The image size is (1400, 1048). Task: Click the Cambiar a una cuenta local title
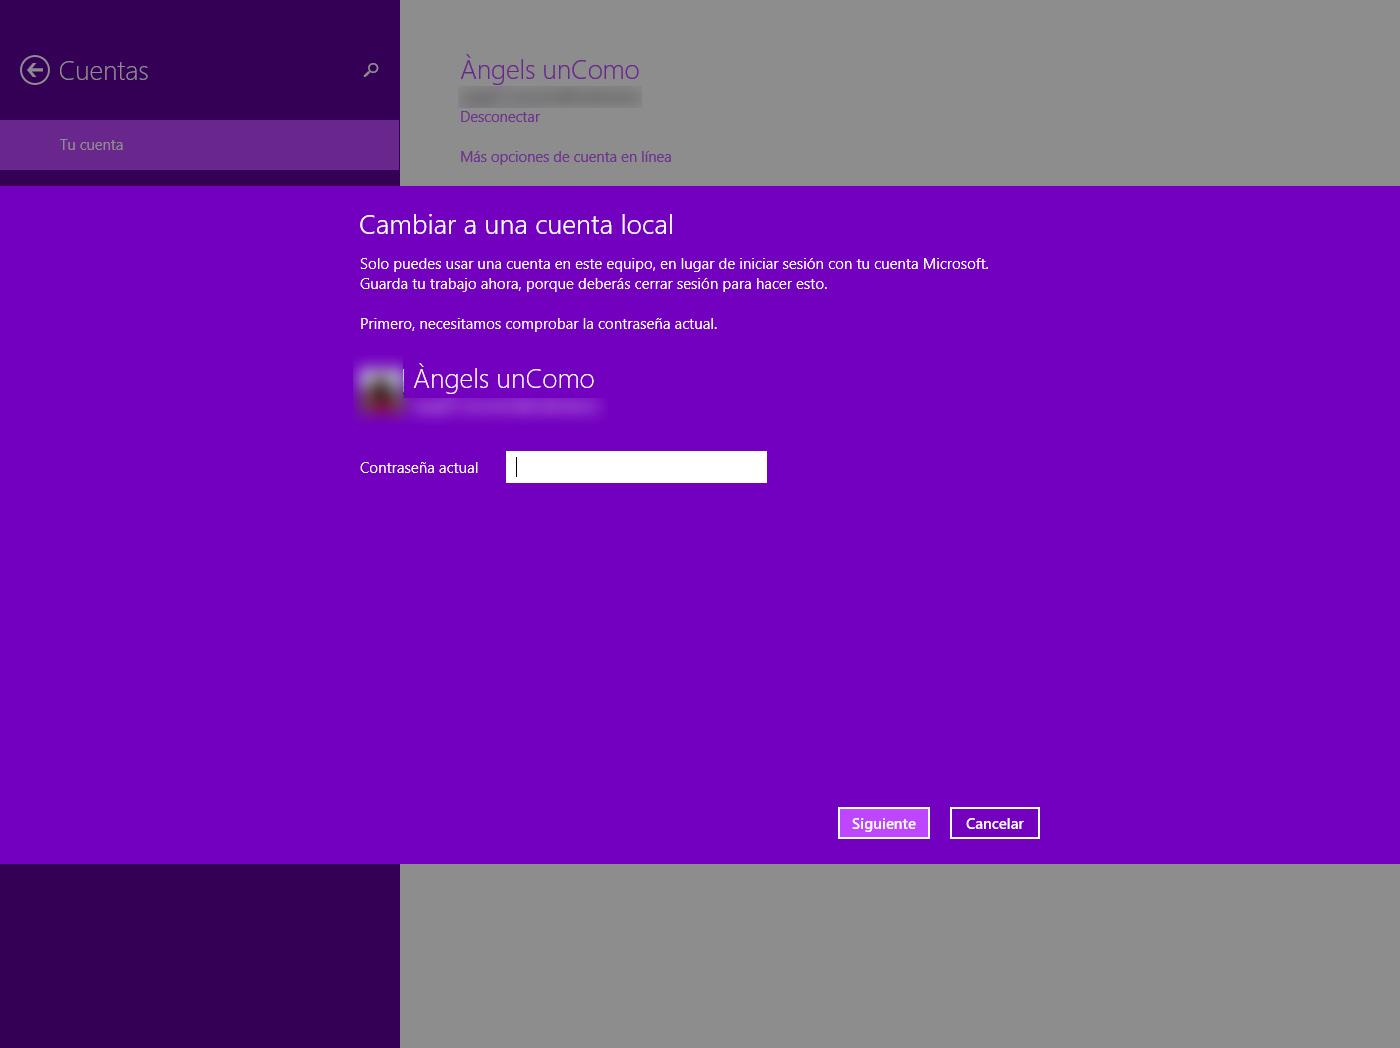pos(516,225)
